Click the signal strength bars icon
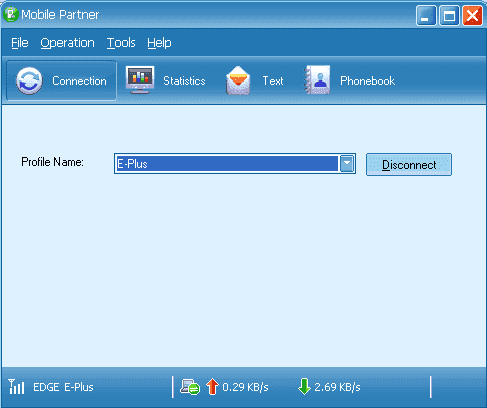Screen dimensions: 487x408 point(16,387)
